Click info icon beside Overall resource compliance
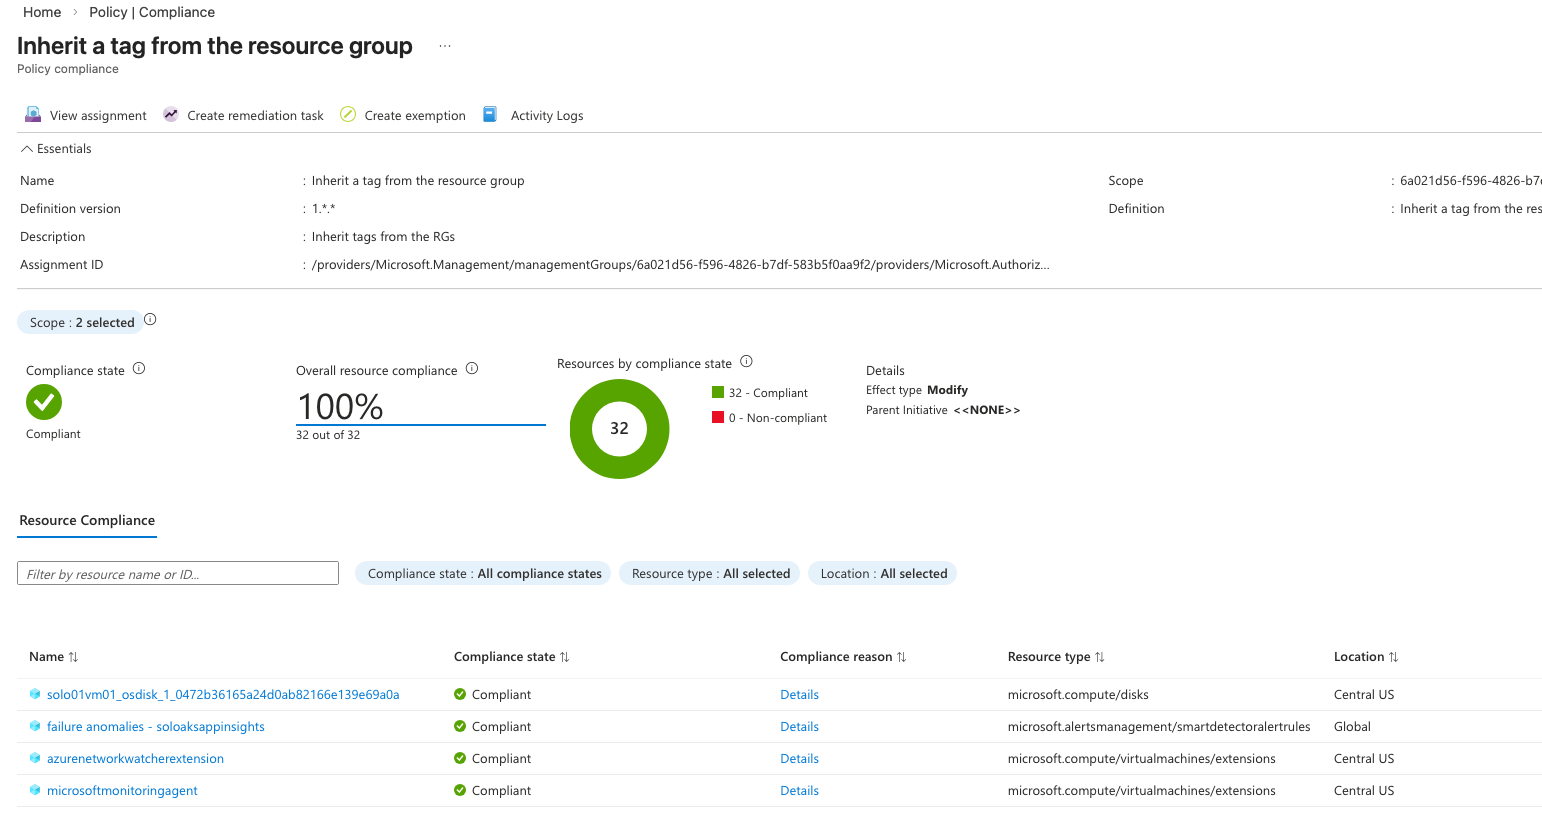The height and width of the screenshot is (816, 1542). click(x=472, y=369)
